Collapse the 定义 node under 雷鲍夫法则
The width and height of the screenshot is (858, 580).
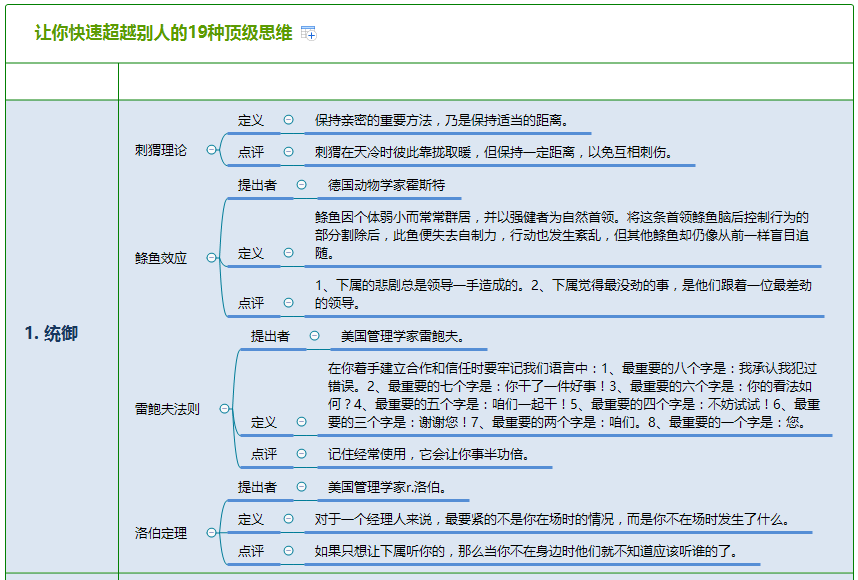(x=302, y=421)
